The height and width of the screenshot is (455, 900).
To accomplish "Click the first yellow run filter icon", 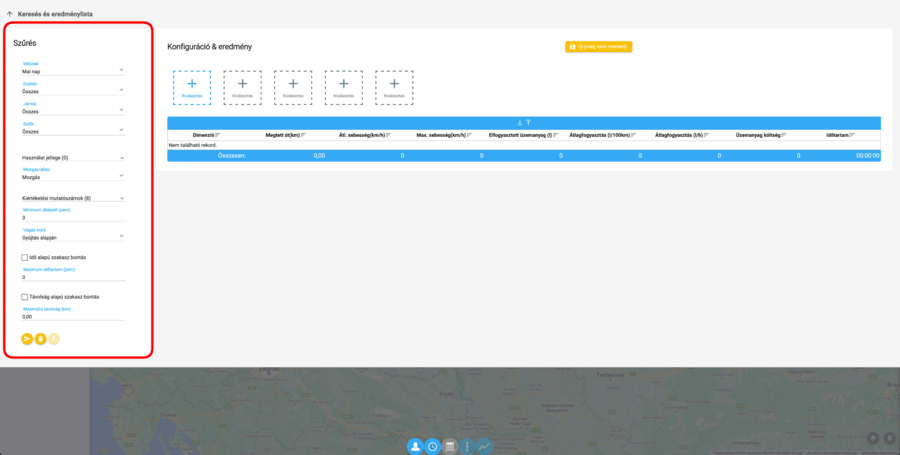I will coord(27,339).
